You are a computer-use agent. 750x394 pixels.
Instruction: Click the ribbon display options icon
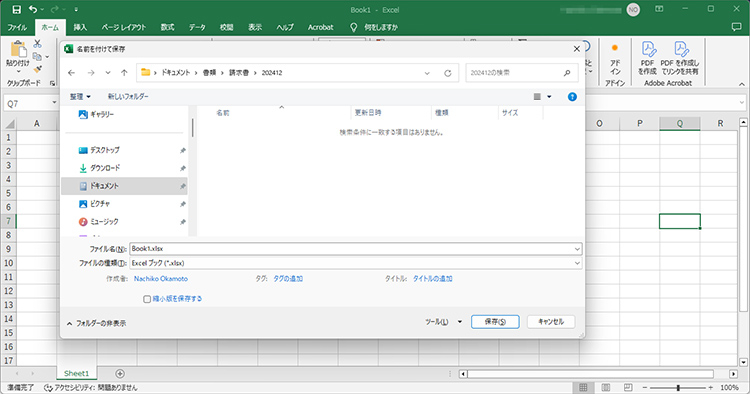tap(659, 9)
